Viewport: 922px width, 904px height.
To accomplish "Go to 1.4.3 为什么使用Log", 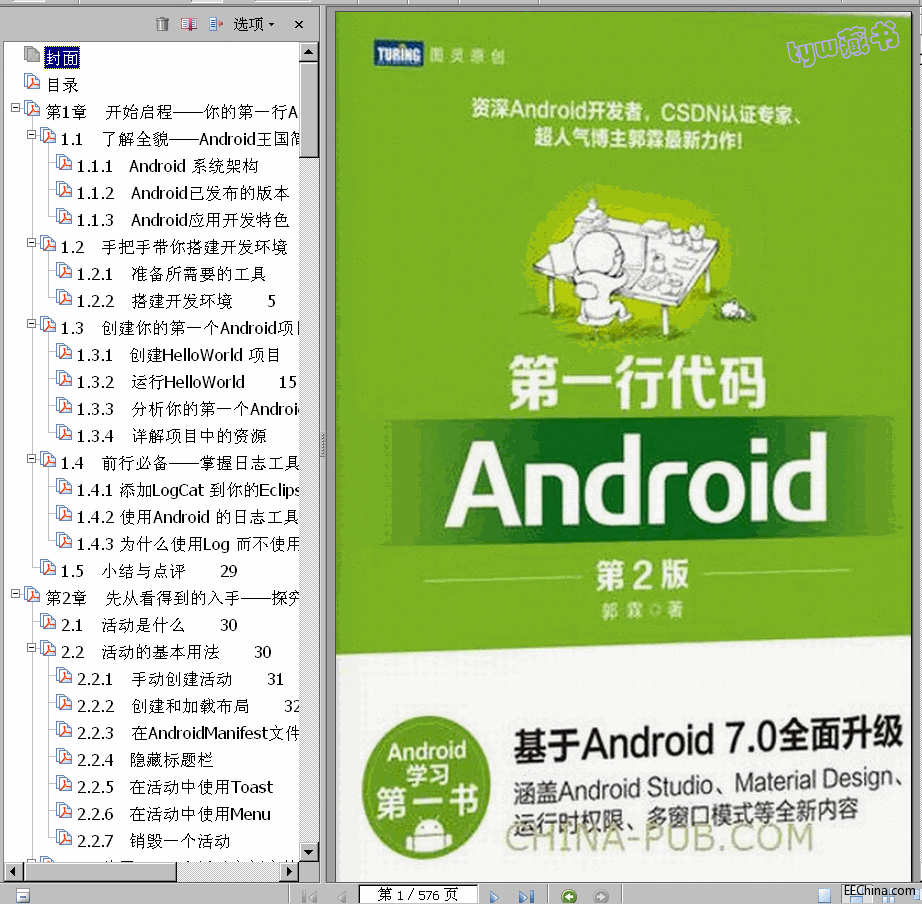I will point(188,545).
